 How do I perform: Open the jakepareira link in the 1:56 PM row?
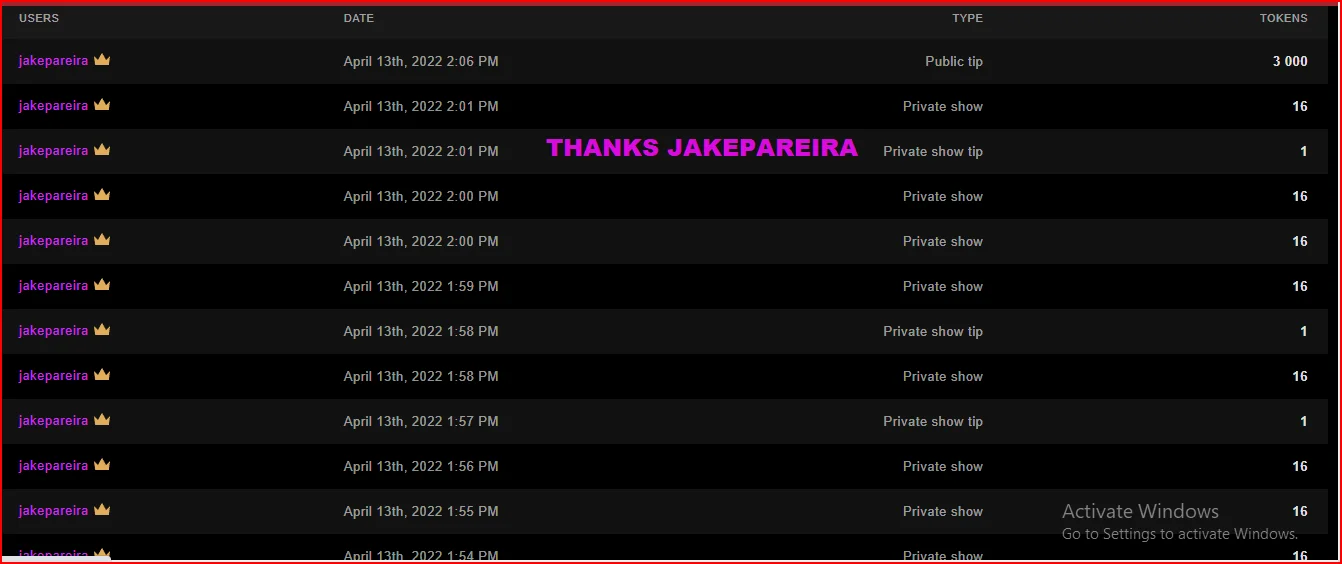click(53, 466)
